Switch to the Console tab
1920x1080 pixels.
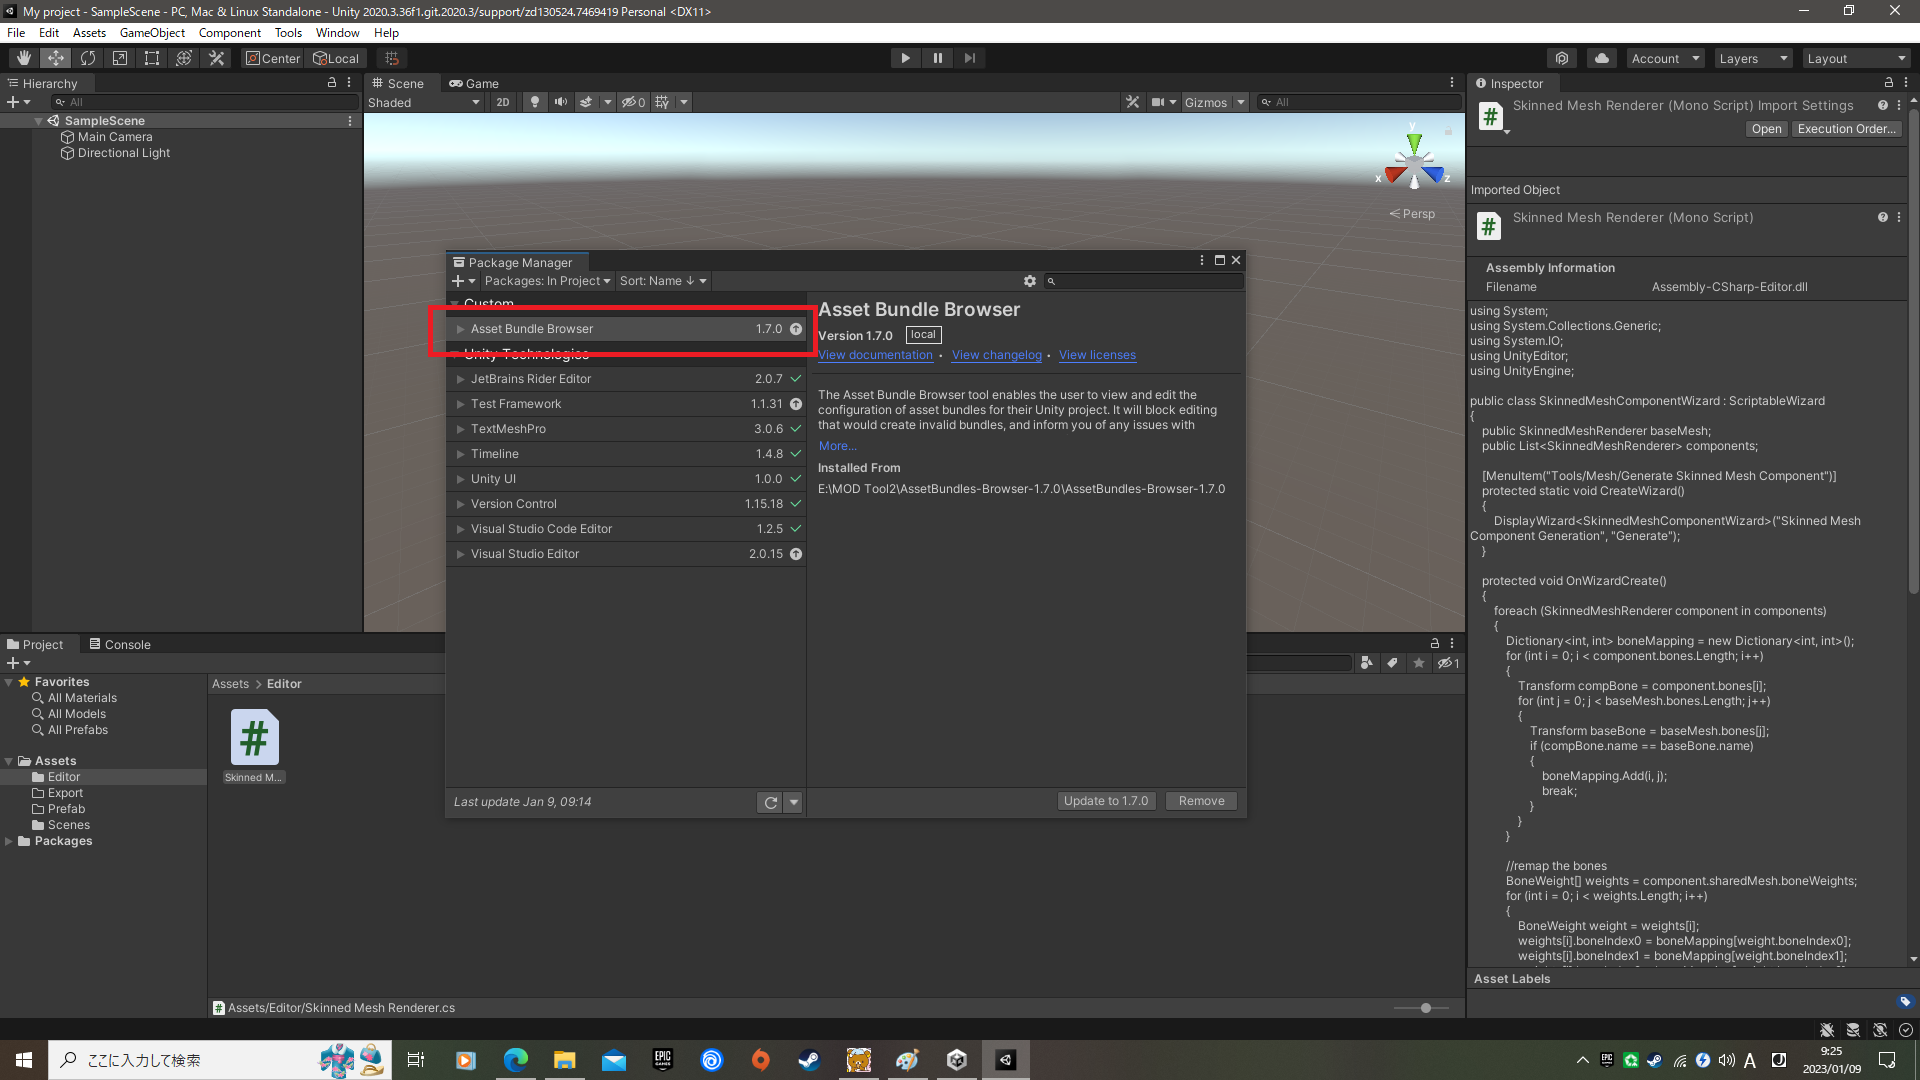pos(120,644)
